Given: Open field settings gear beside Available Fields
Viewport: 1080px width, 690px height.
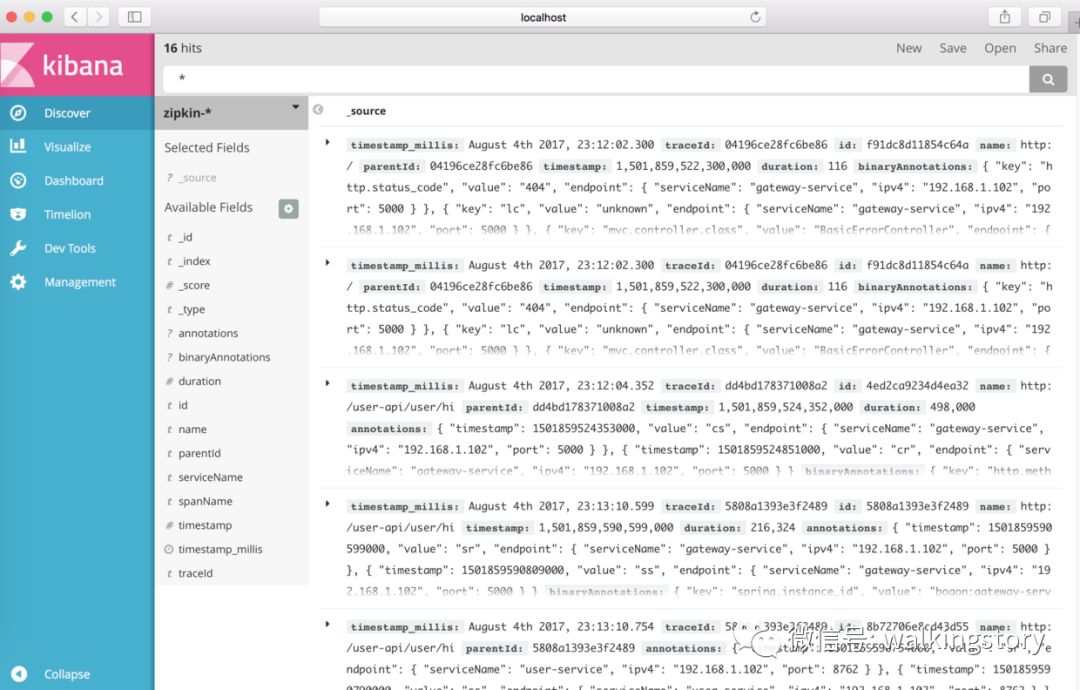Looking at the screenshot, I should 288,207.
